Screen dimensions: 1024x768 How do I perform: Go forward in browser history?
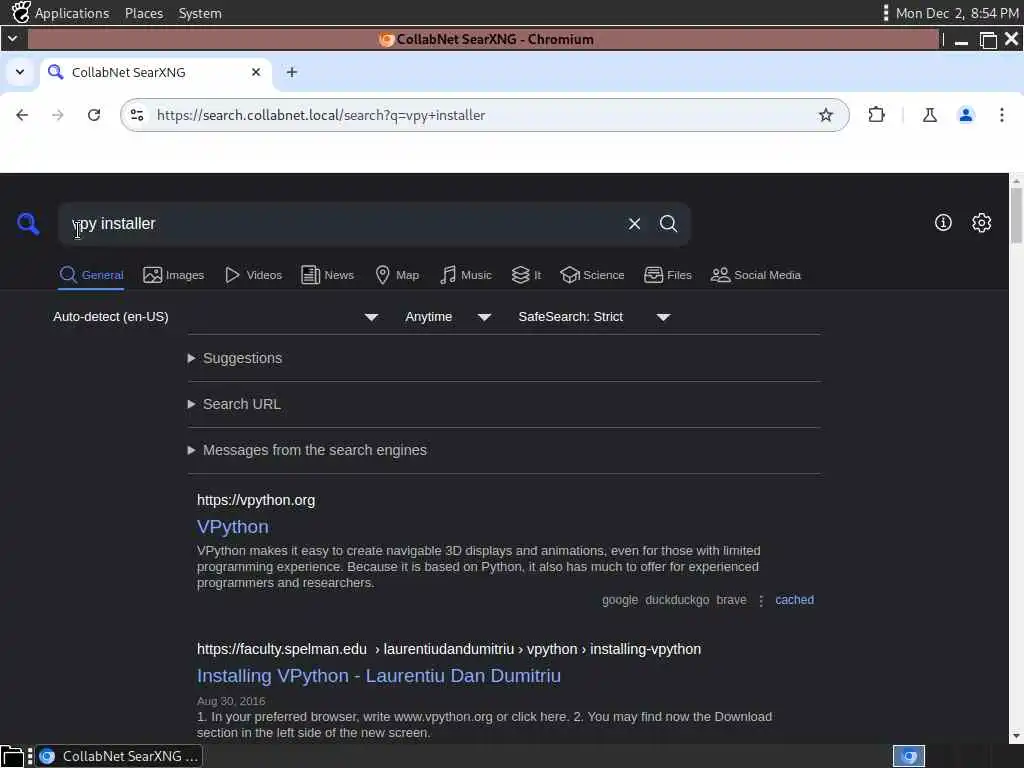(x=58, y=115)
